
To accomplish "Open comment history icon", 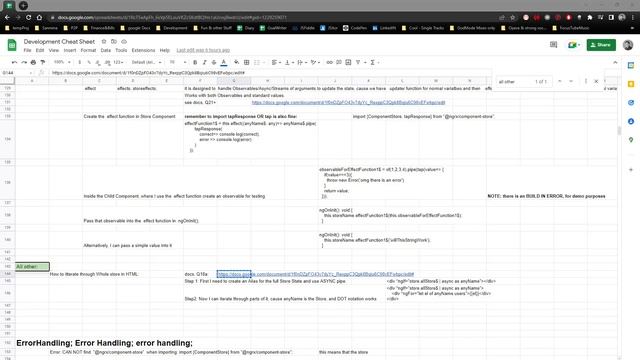I will click(553, 45).
